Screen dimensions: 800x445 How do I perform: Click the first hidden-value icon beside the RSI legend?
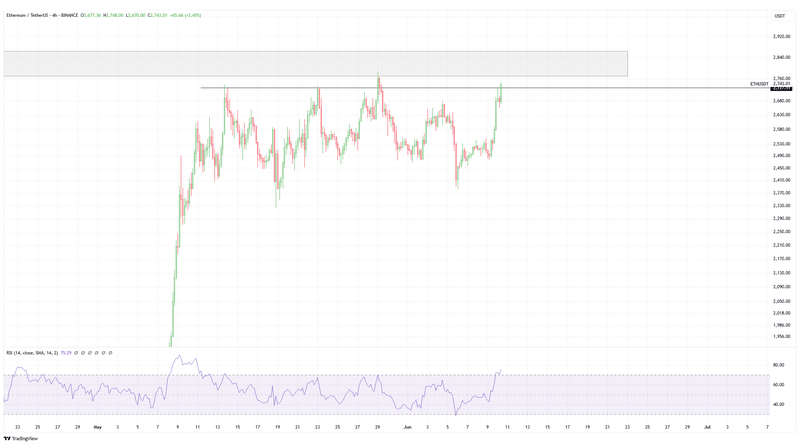76,353
